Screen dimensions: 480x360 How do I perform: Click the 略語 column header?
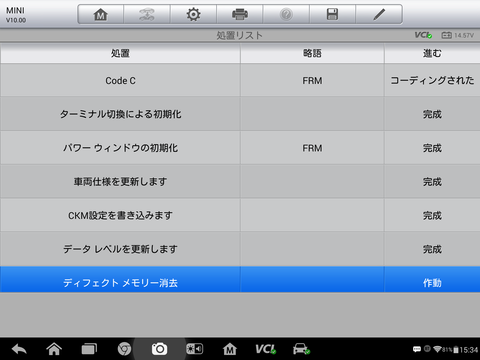point(312,53)
